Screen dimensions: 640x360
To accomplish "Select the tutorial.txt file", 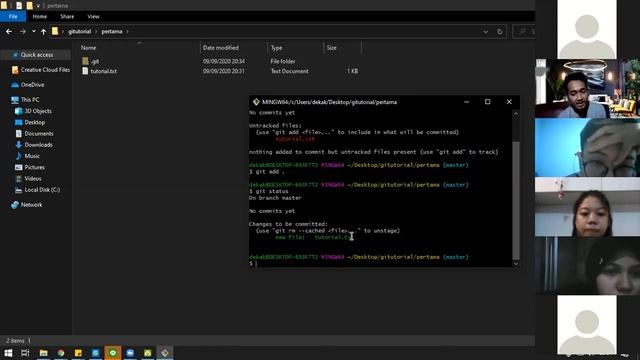I will click(x=103, y=71).
